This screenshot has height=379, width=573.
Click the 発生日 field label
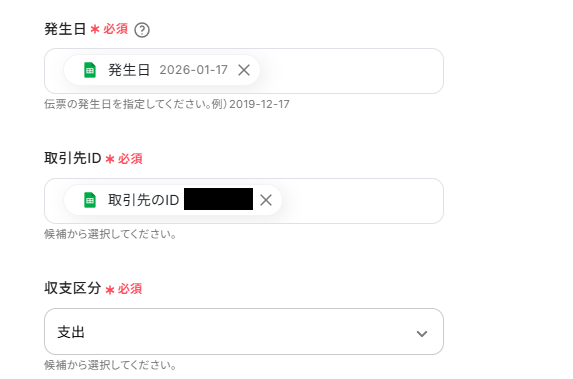[65, 29]
